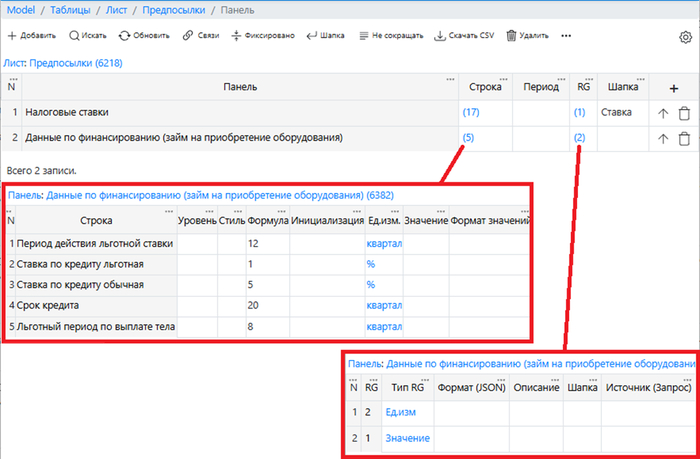Open the (17) Строка link for Налоговые ставки
This screenshot has height=459, width=700.
click(x=471, y=114)
